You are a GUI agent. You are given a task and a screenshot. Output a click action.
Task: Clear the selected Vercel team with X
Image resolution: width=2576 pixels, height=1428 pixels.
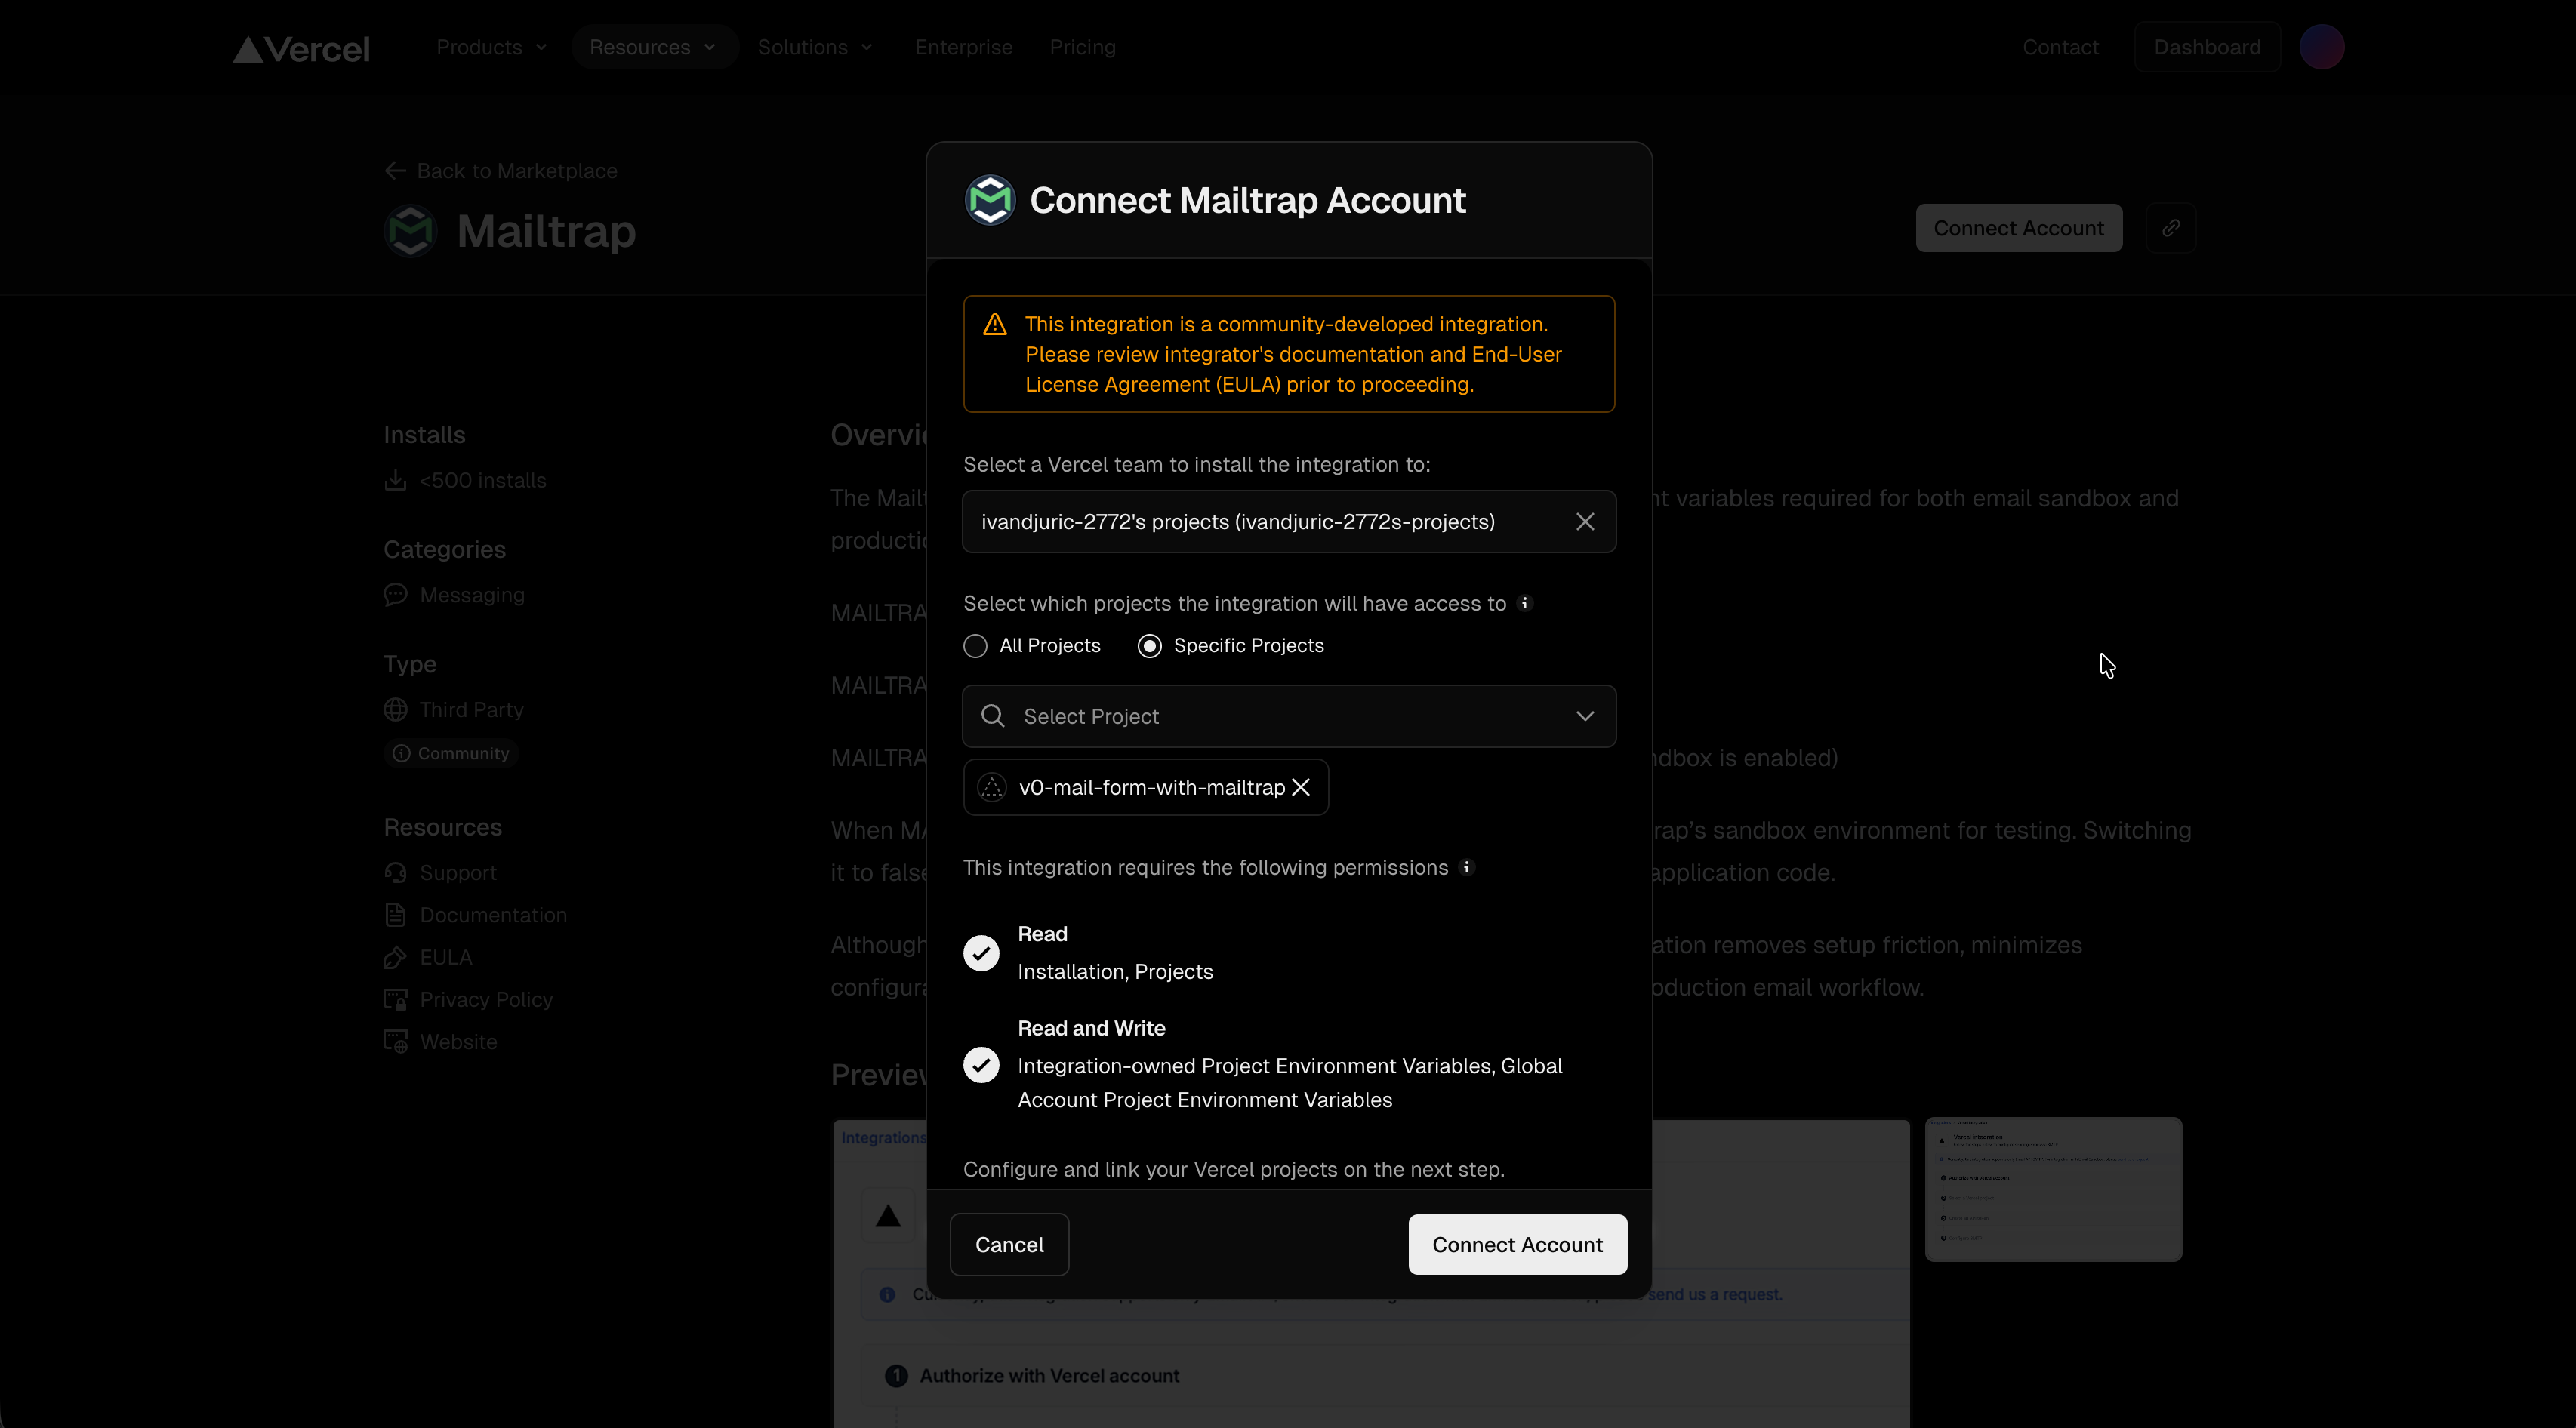coord(1584,522)
